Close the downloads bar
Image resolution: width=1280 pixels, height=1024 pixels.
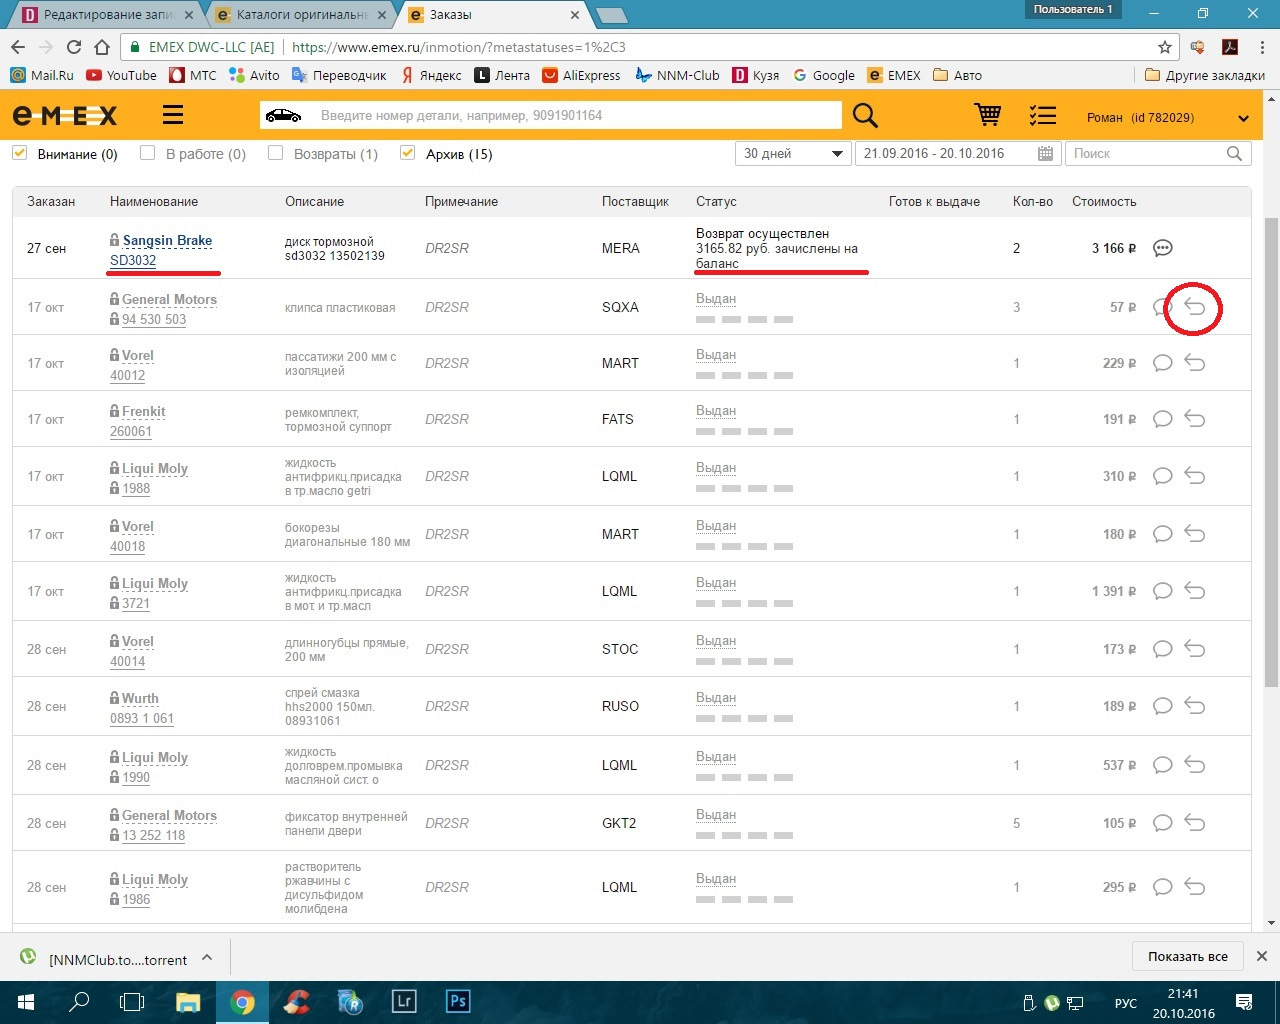[x=1262, y=956]
